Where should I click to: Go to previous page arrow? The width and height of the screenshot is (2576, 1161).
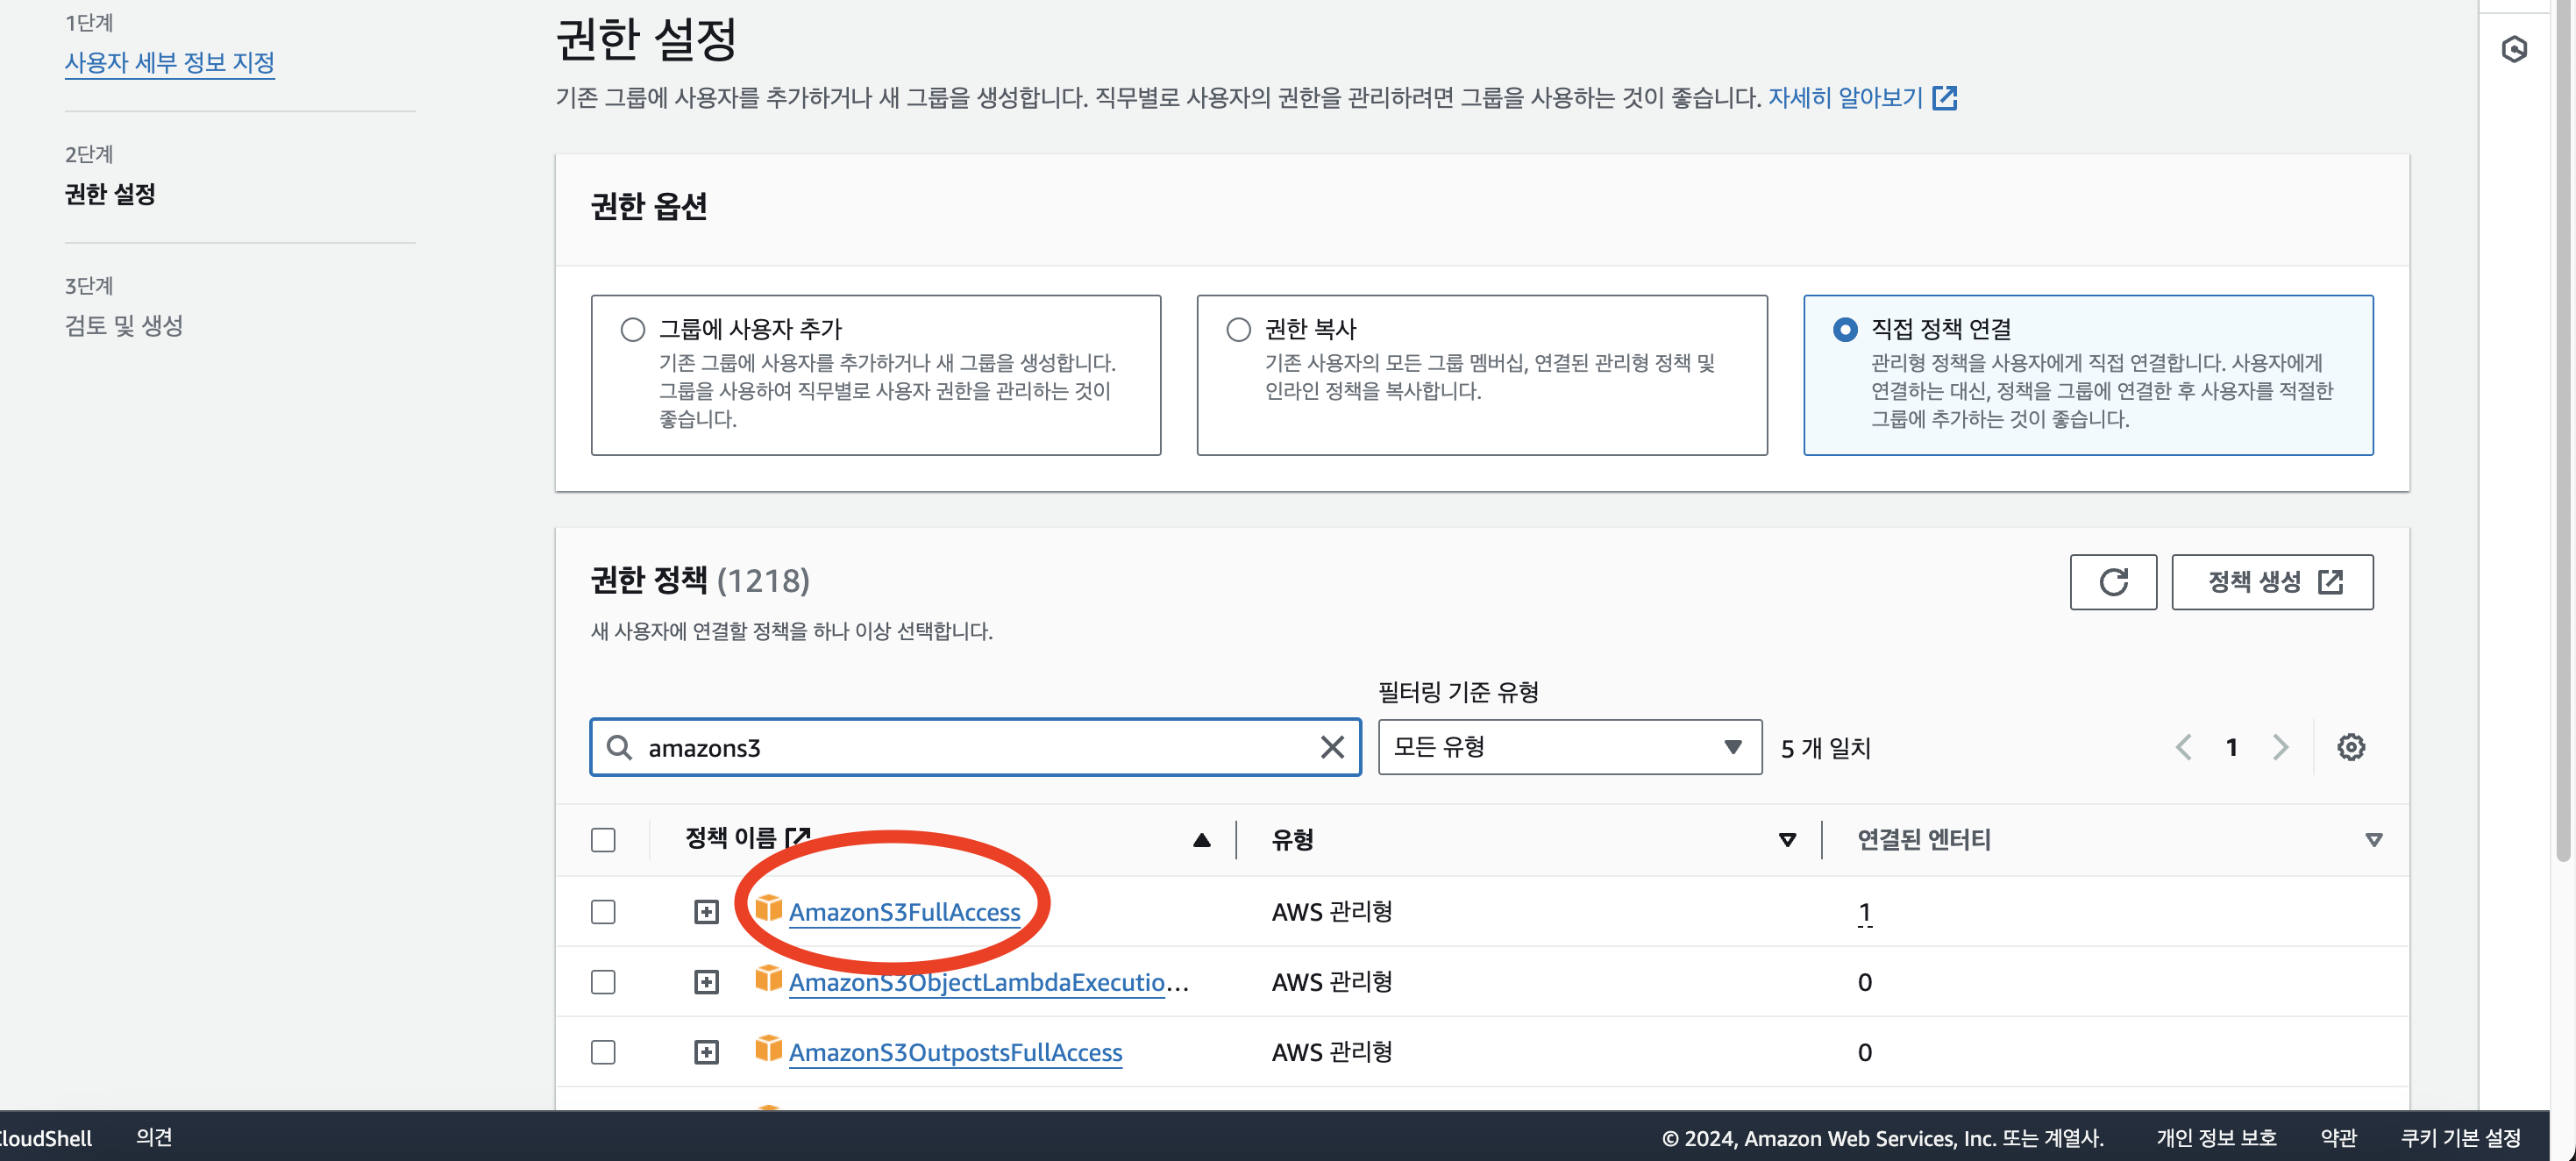pos(2183,747)
